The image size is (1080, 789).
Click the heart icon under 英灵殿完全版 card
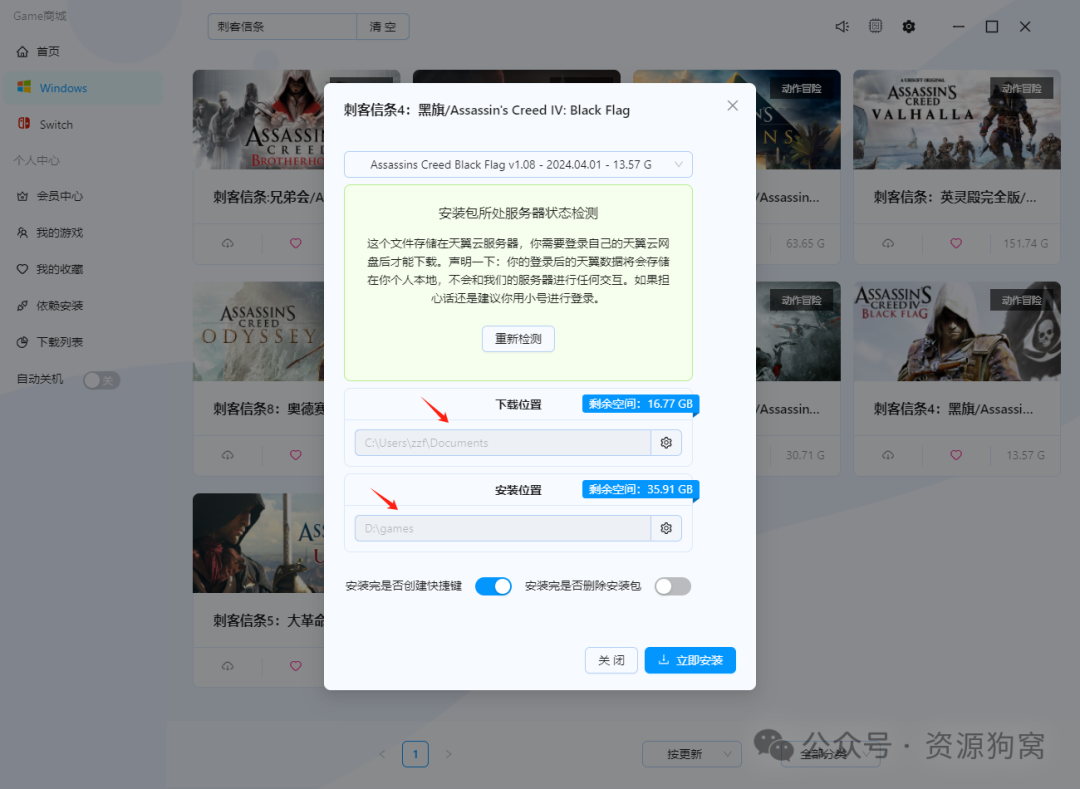(x=956, y=243)
